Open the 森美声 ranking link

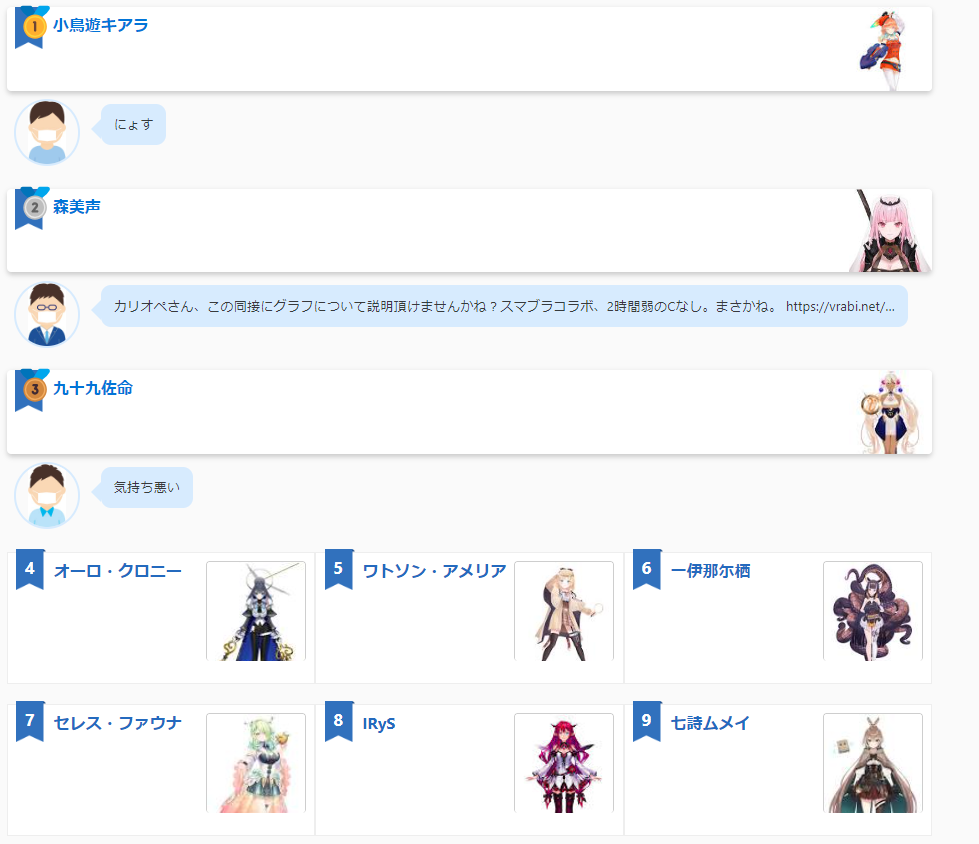click(x=77, y=207)
